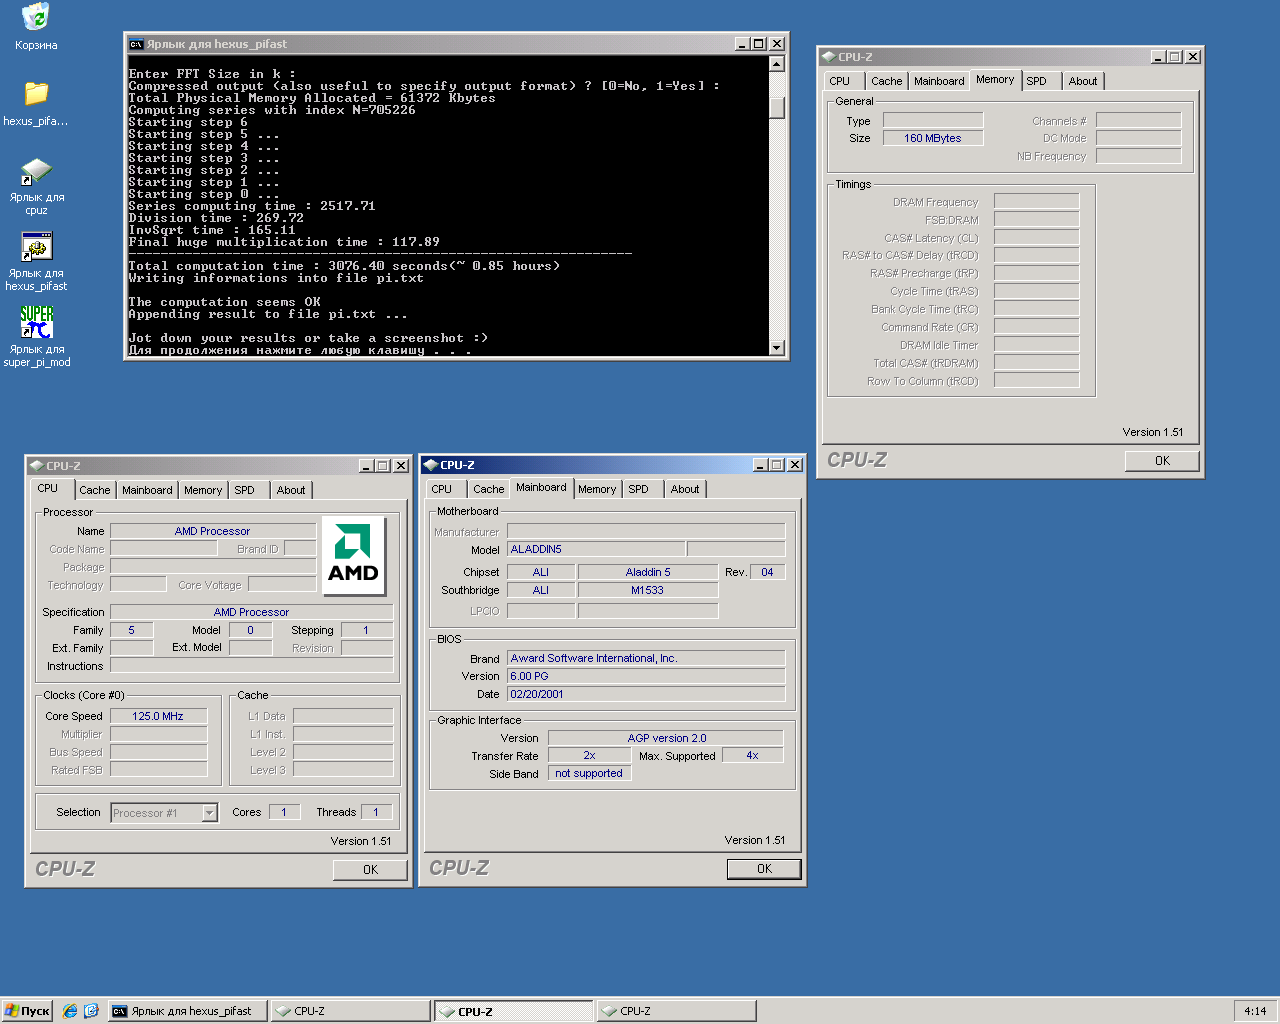Open Mainboard tab in bottom-left CPU-Z window
The width and height of the screenshot is (1280, 1024).
[x=147, y=491]
